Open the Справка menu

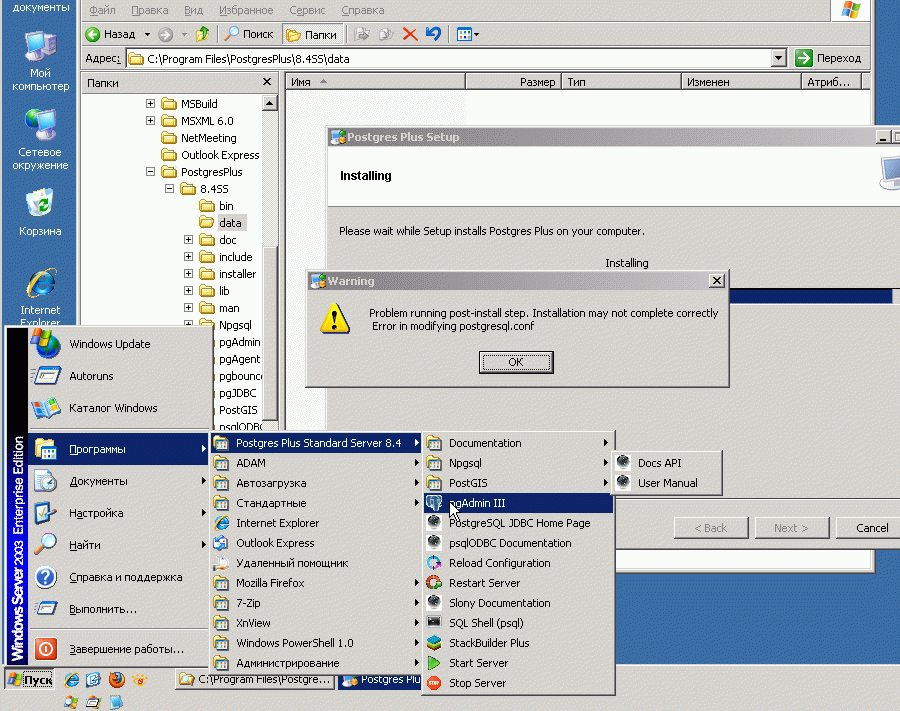tap(363, 10)
